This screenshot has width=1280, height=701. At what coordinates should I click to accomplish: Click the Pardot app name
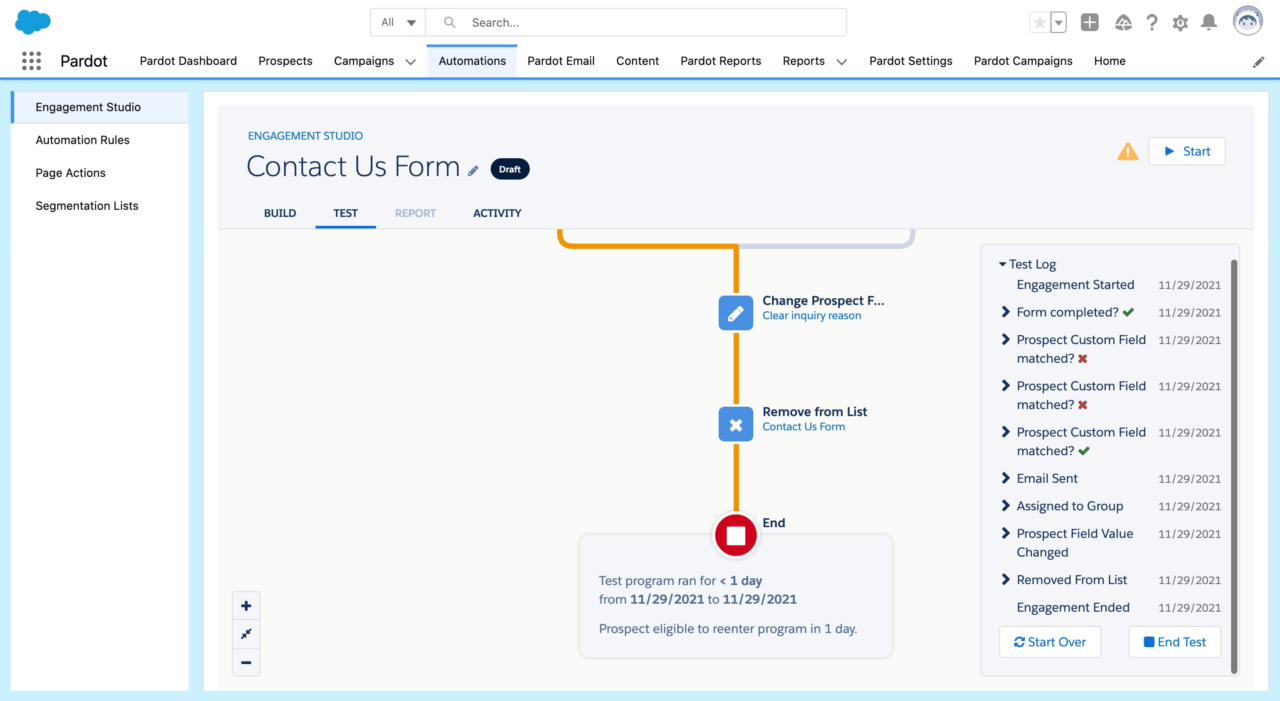(84, 61)
